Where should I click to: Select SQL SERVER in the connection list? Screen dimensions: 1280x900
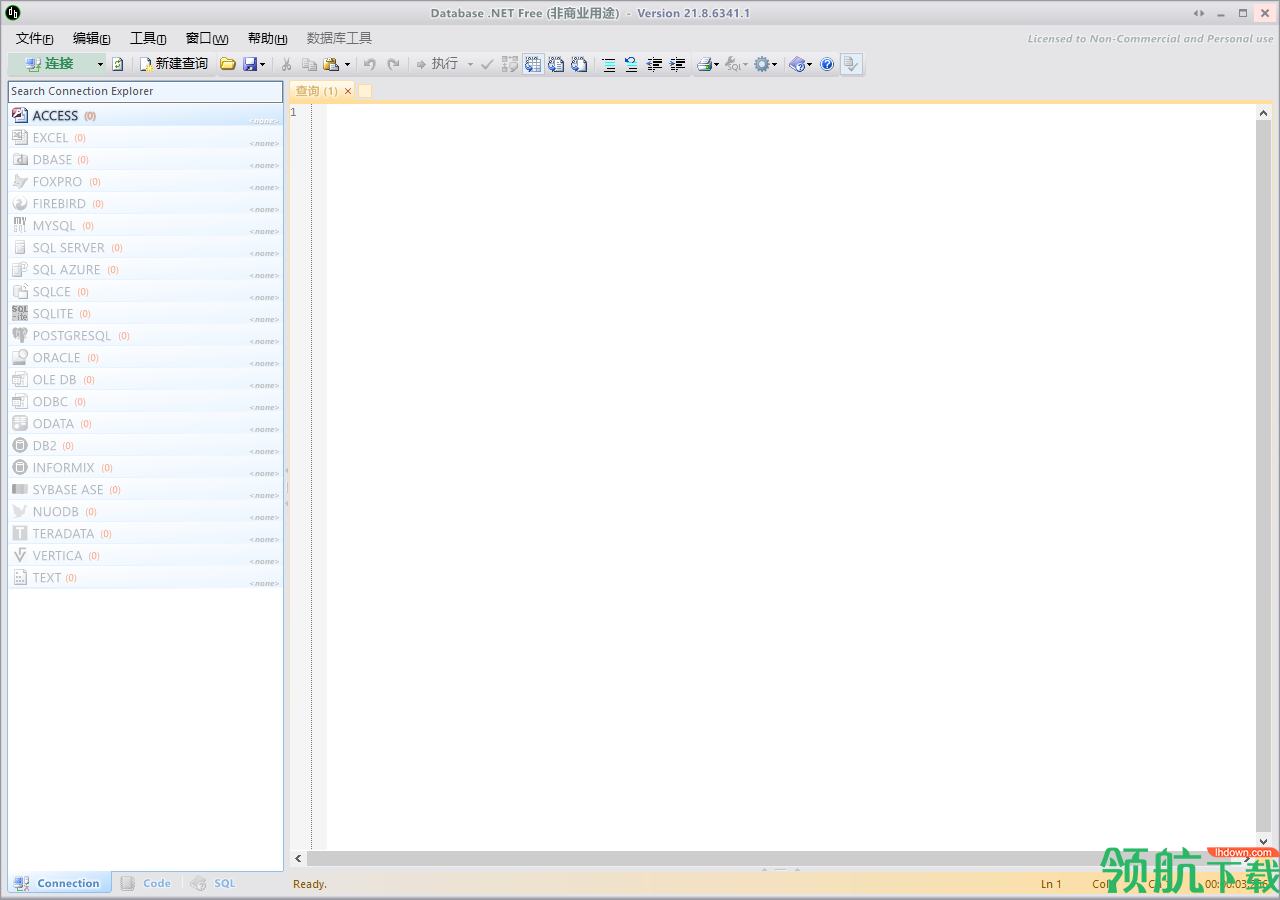click(x=146, y=248)
